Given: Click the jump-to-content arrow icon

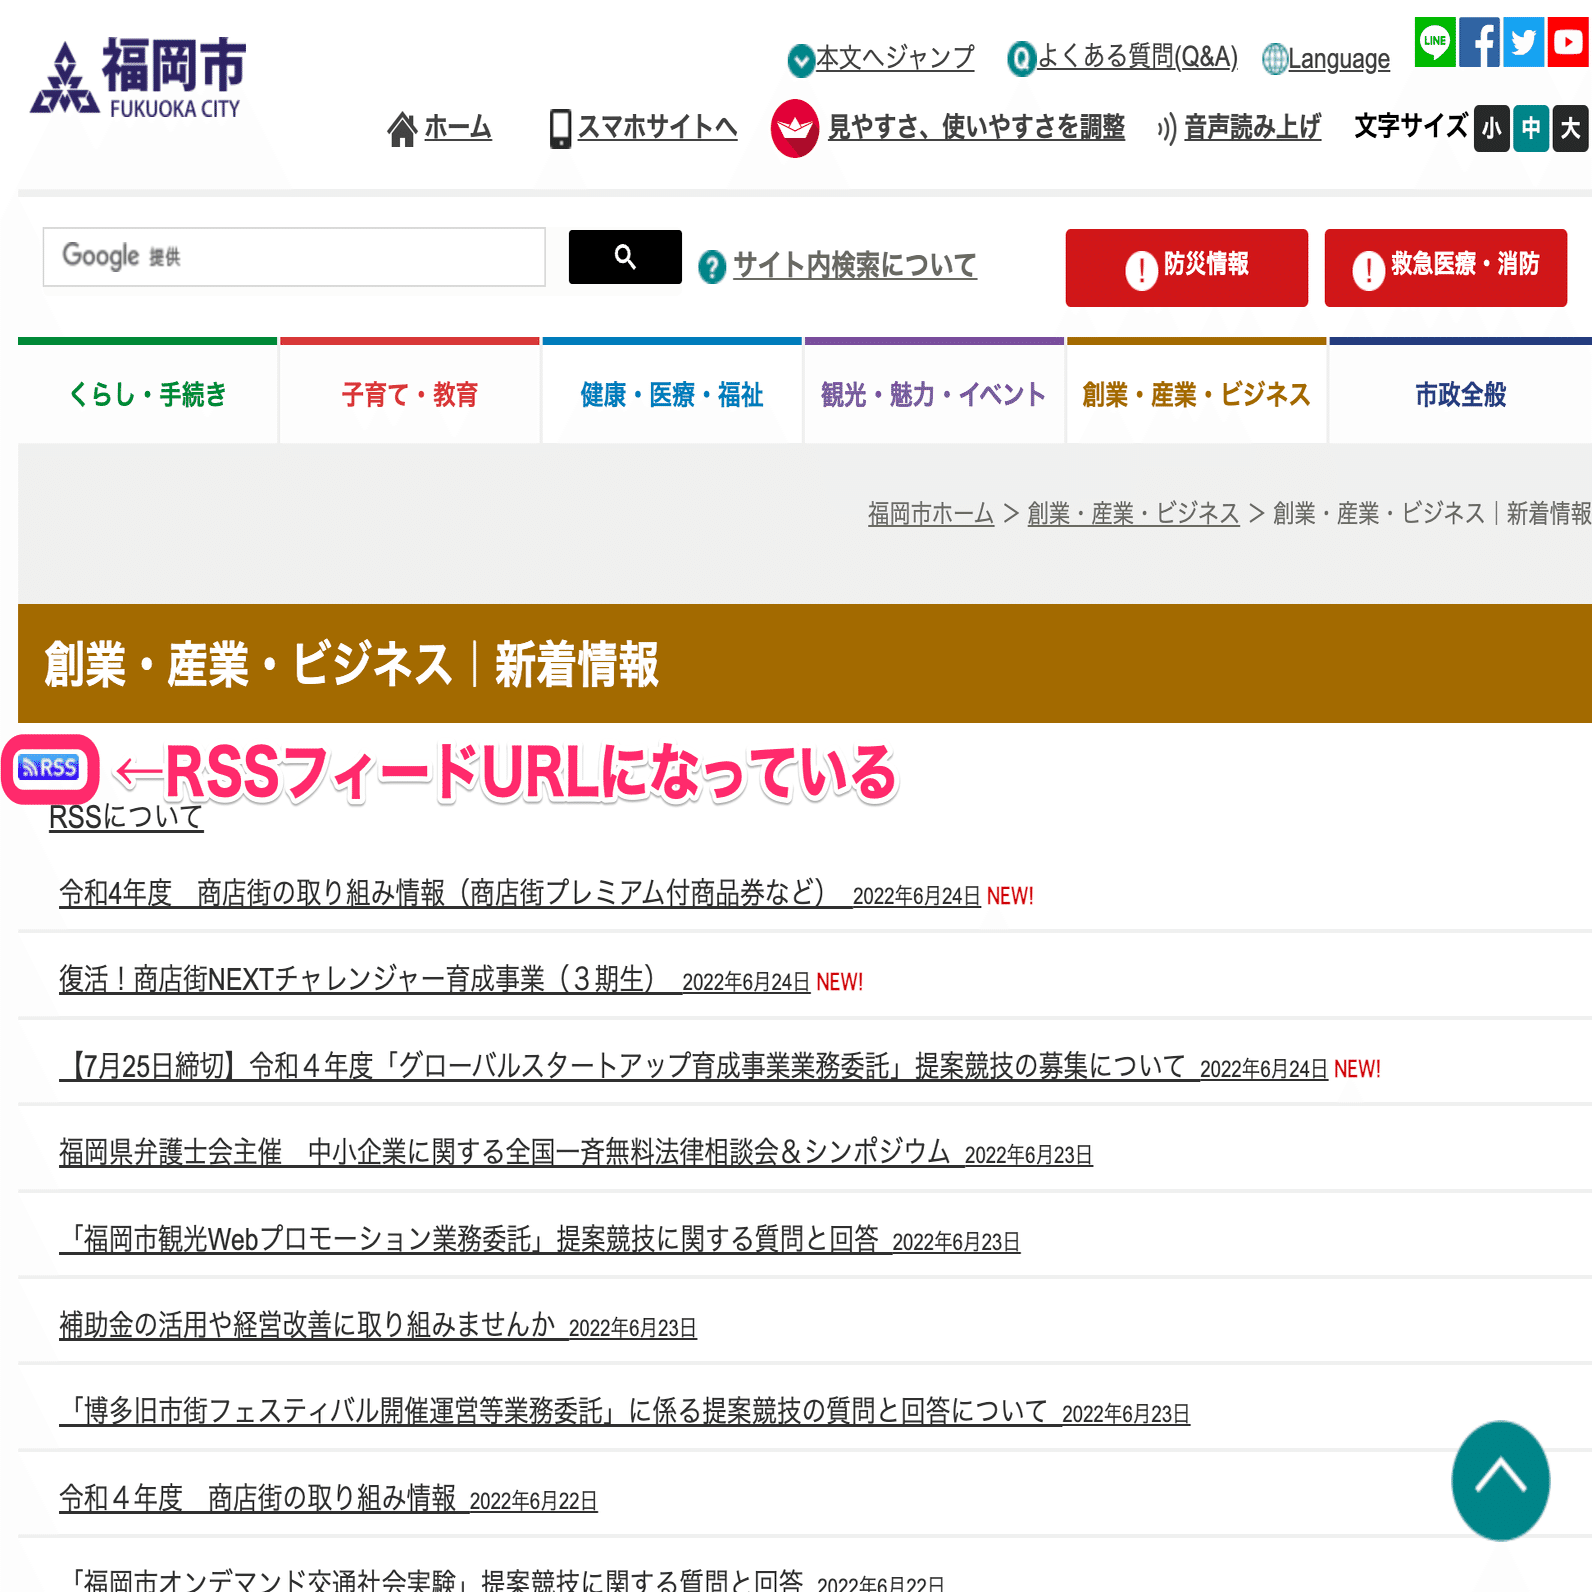Looking at the screenshot, I should coord(801,60).
